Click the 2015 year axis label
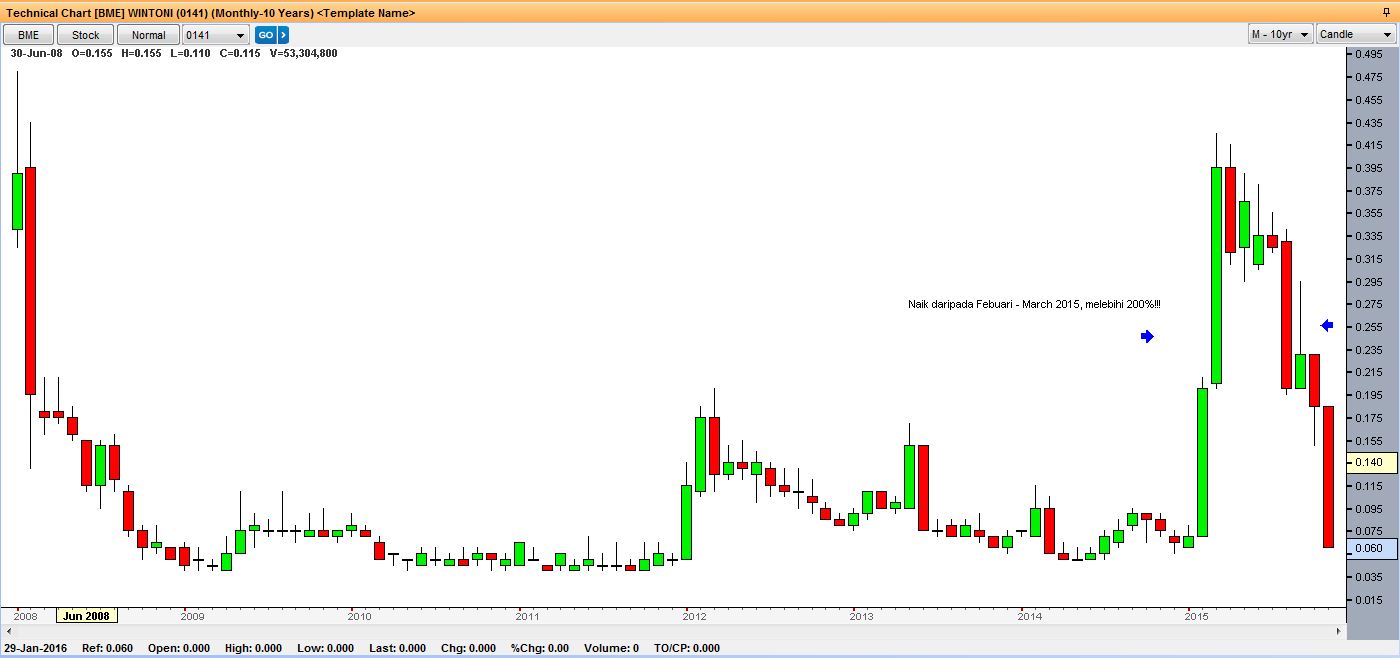 [1196, 616]
